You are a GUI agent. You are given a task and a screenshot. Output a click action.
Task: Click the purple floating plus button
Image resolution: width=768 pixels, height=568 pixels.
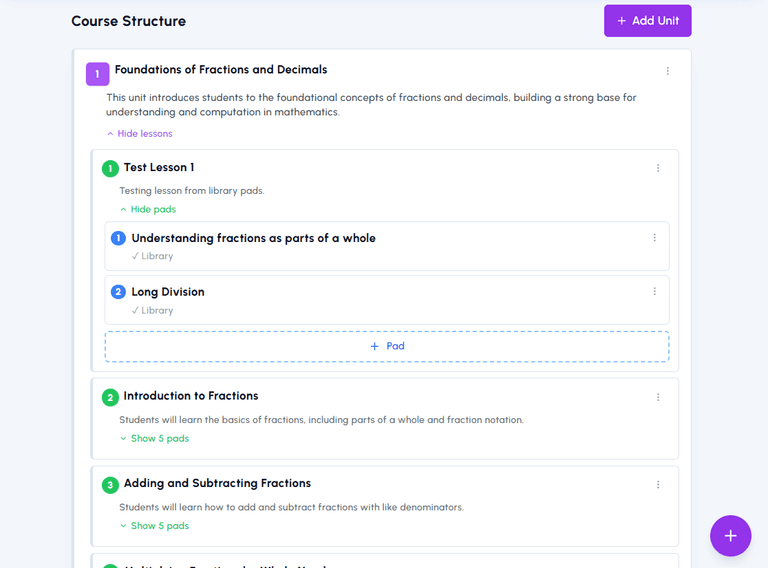730,536
